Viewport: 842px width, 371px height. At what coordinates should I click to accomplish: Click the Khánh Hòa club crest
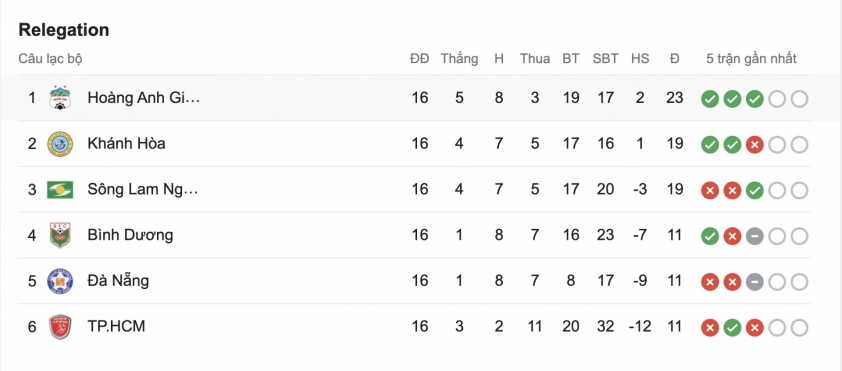(x=60, y=144)
